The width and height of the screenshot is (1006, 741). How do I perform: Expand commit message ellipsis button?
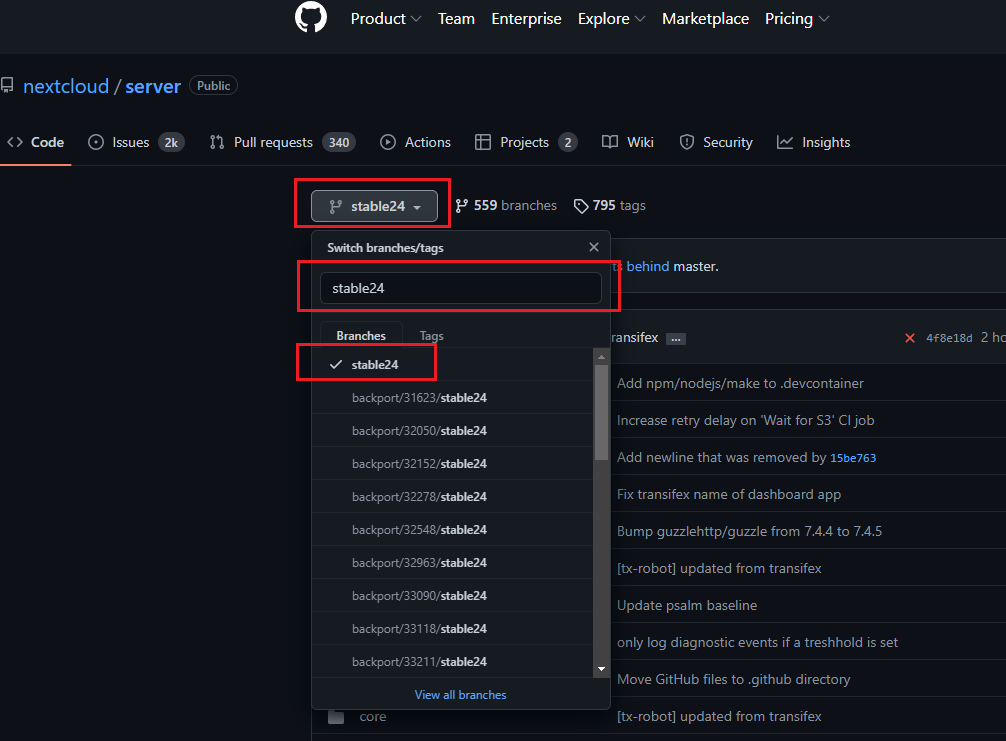pos(676,339)
